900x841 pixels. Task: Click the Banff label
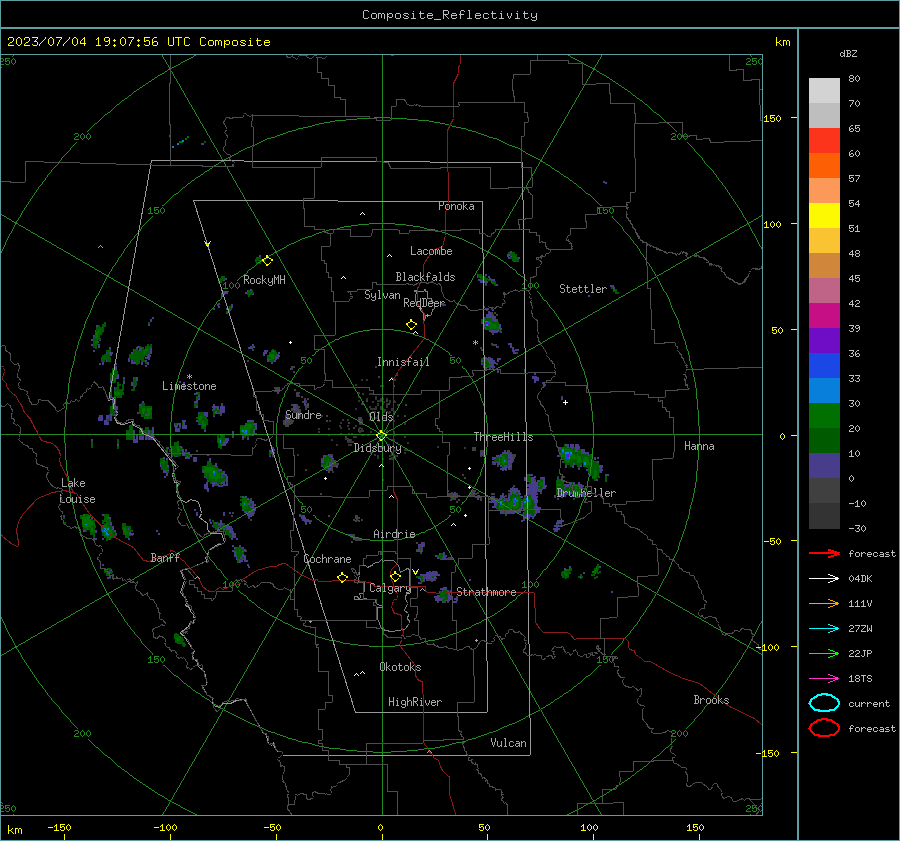165,557
